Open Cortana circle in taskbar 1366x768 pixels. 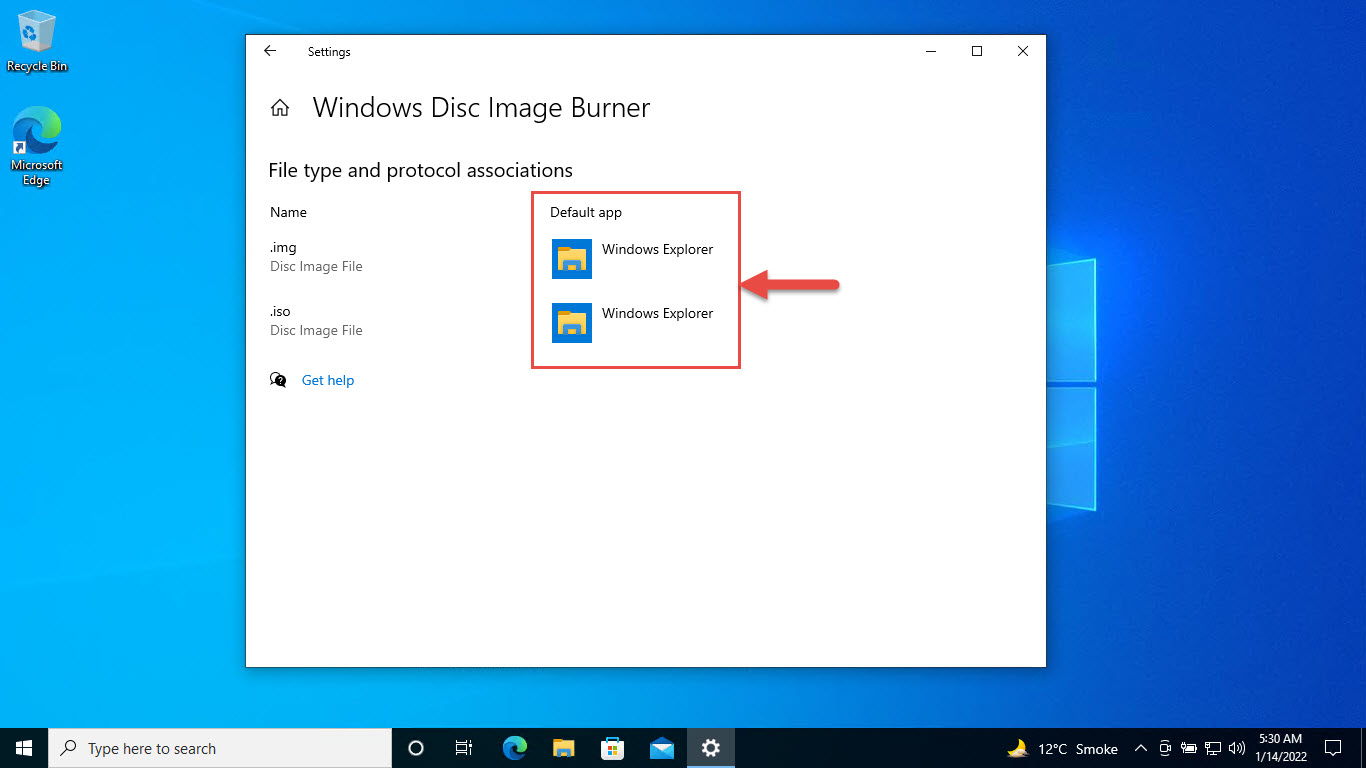point(416,748)
